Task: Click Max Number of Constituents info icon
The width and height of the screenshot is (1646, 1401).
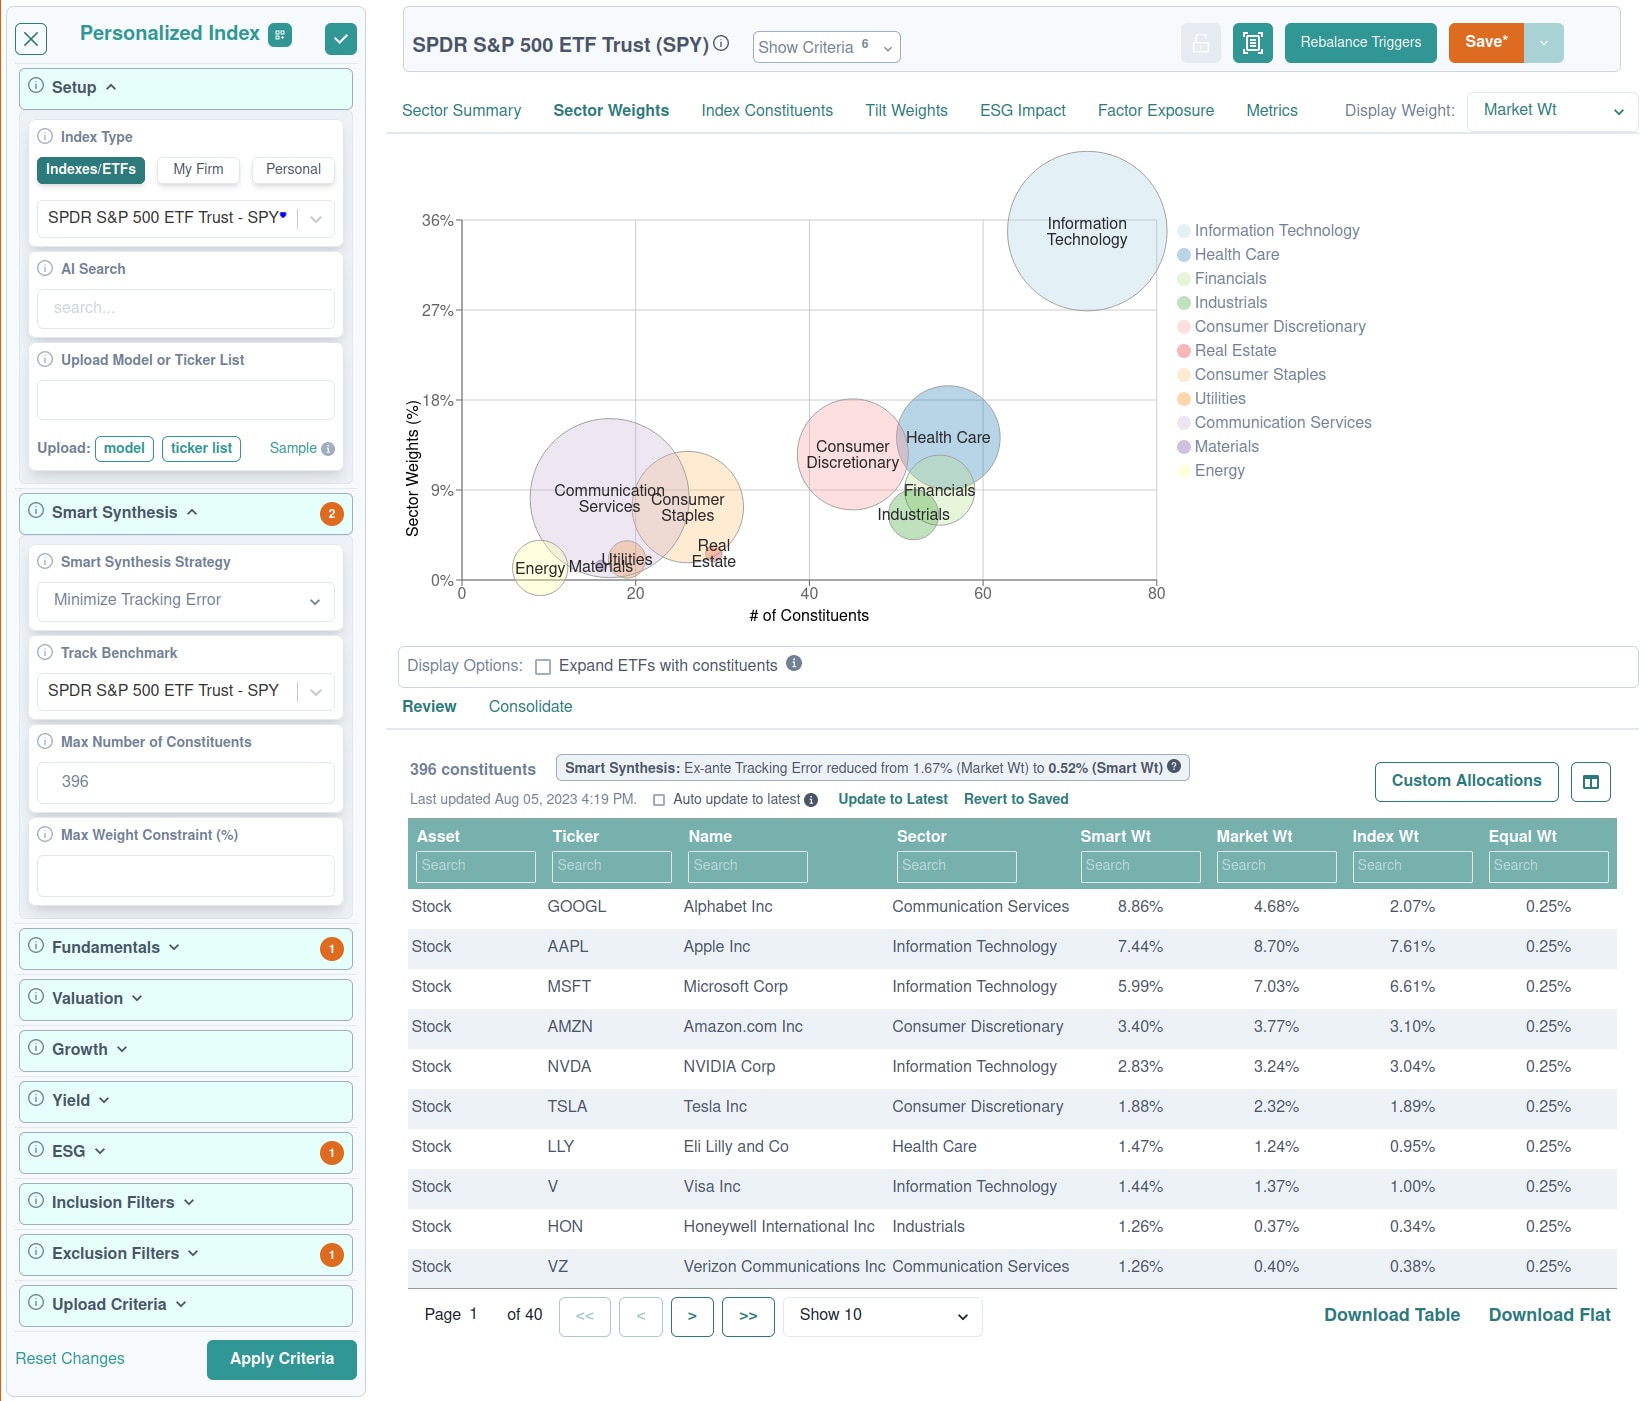Action: point(45,741)
